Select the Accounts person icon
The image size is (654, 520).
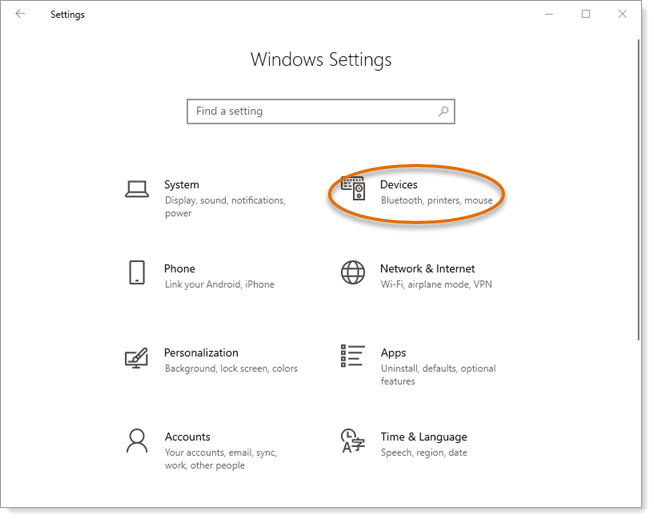point(137,441)
